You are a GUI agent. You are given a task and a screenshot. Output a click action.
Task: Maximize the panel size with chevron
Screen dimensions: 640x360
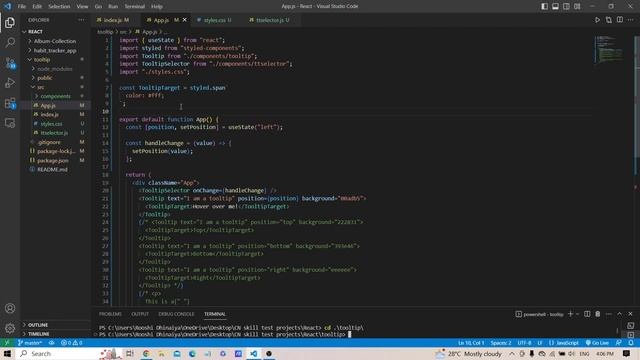(619, 314)
